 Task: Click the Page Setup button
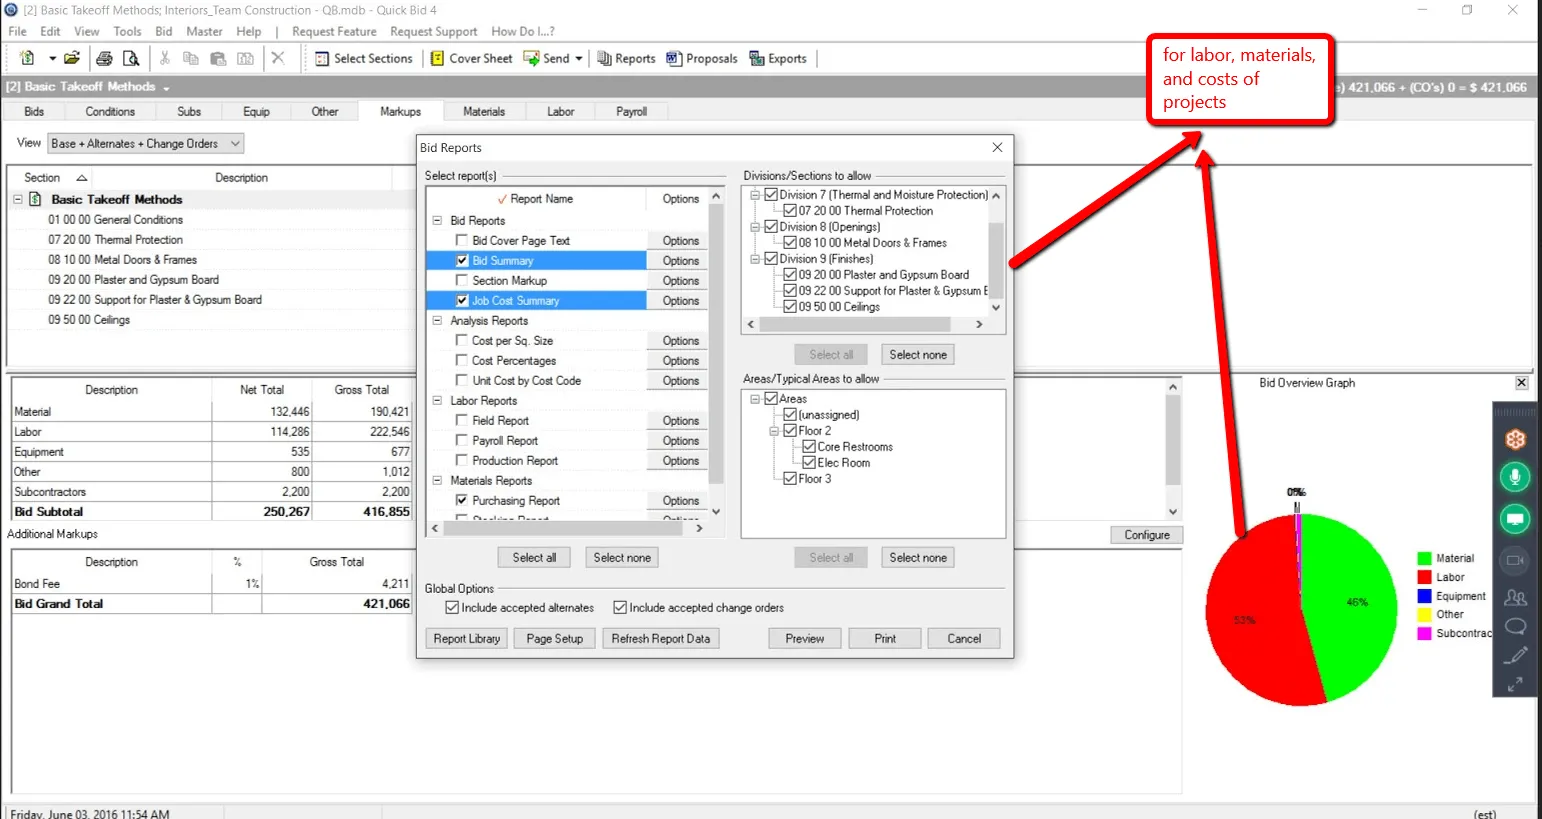pos(554,638)
